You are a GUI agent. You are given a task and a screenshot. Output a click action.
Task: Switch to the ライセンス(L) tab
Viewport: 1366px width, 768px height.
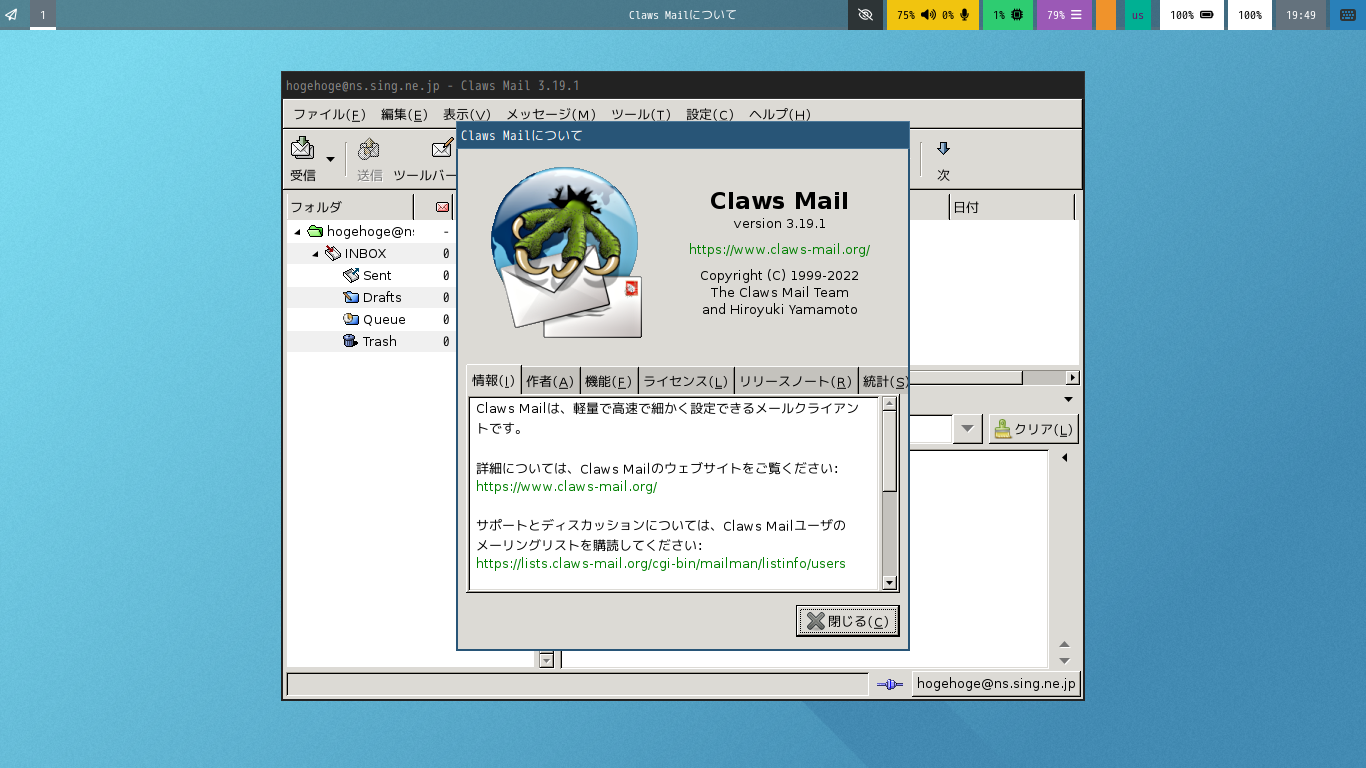click(685, 381)
